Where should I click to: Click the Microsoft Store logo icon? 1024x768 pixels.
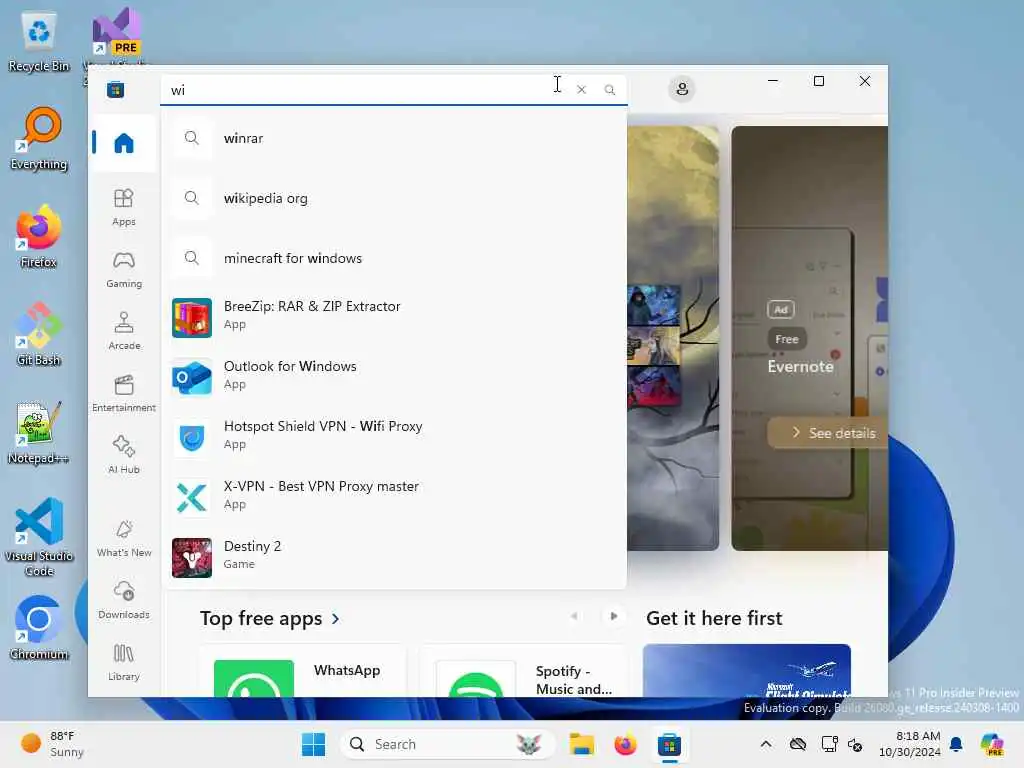pos(116,89)
